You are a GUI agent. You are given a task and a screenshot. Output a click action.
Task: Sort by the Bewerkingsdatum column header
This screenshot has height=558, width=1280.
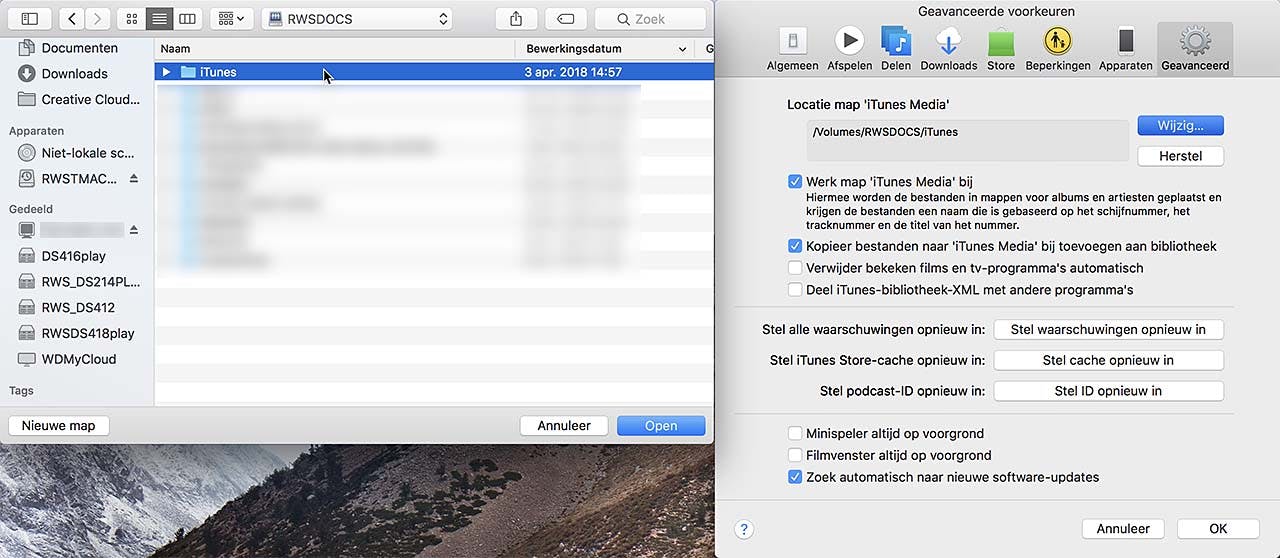pyautogui.click(x=605, y=48)
